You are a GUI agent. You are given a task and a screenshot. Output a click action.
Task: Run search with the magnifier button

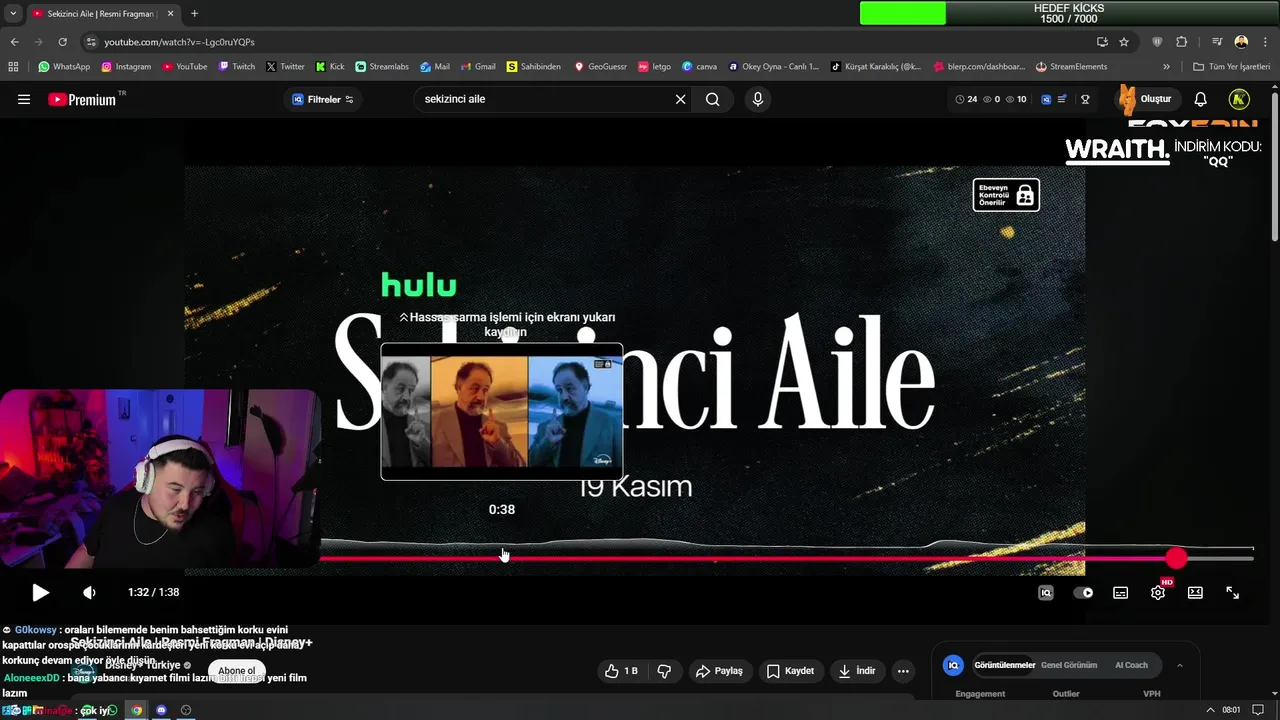click(x=712, y=99)
